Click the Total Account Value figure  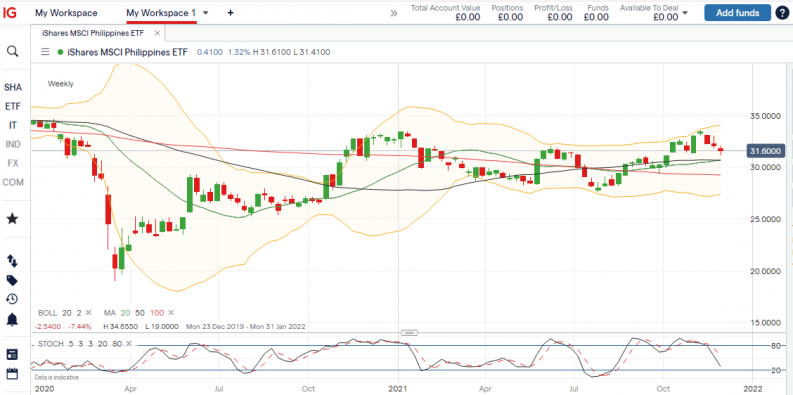pyautogui.click(x=467, y=17)
